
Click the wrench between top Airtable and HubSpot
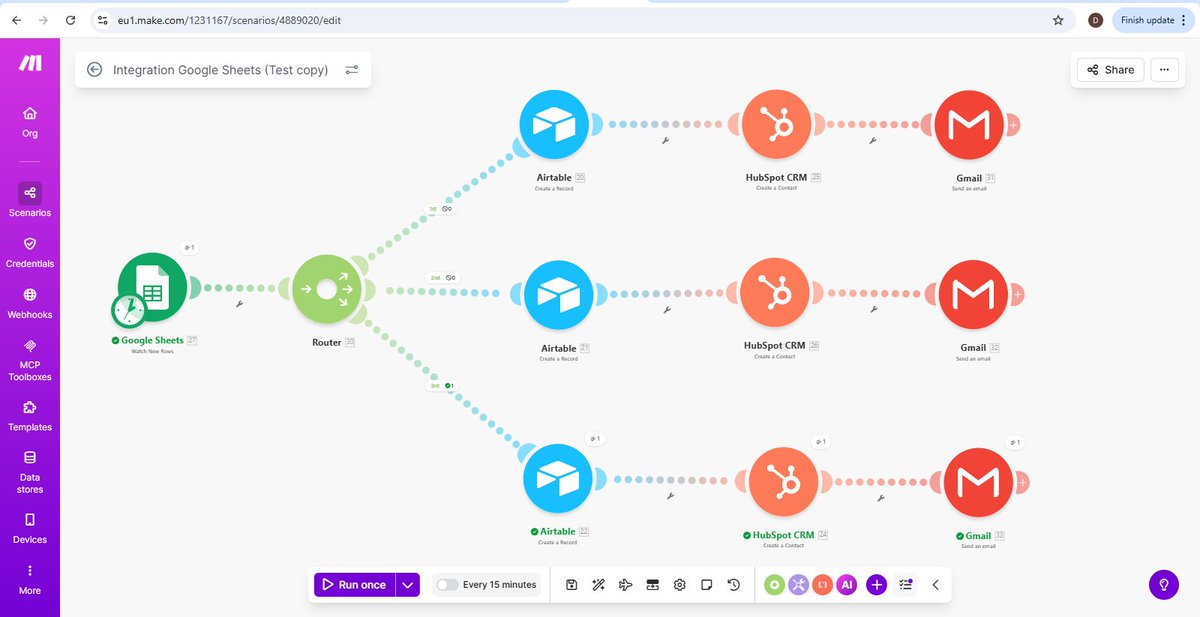tap(665, 141)
